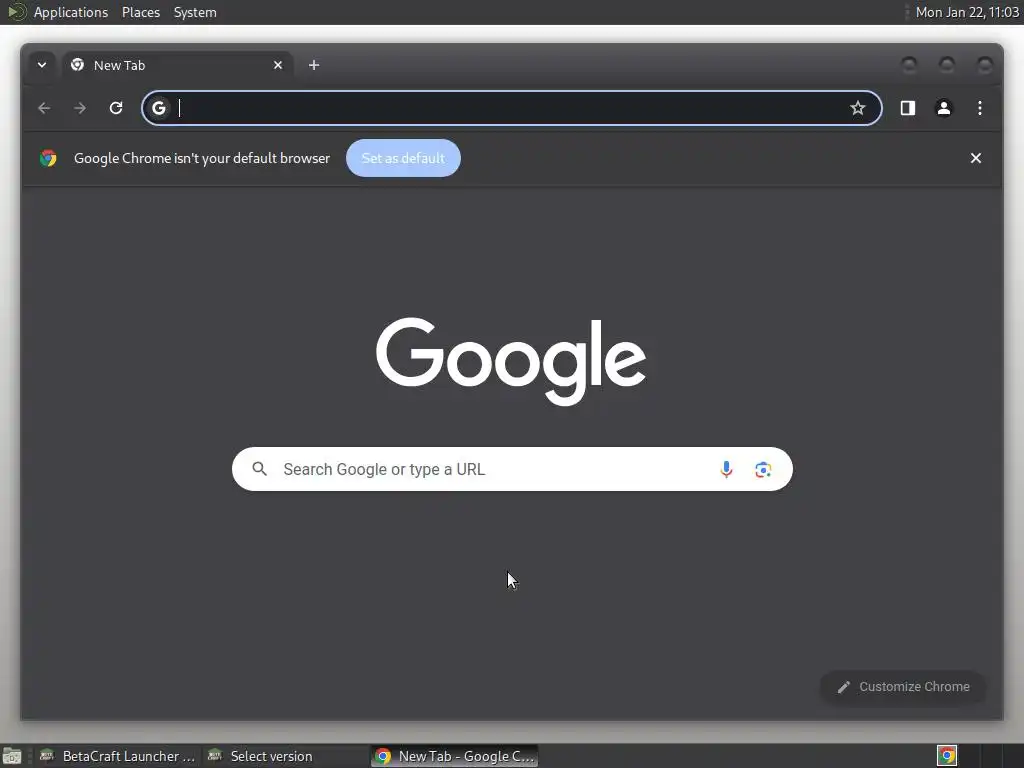This screenshot has height=768, width=1024.
Task: Go back with the back arrow
Action: (44, 108)
